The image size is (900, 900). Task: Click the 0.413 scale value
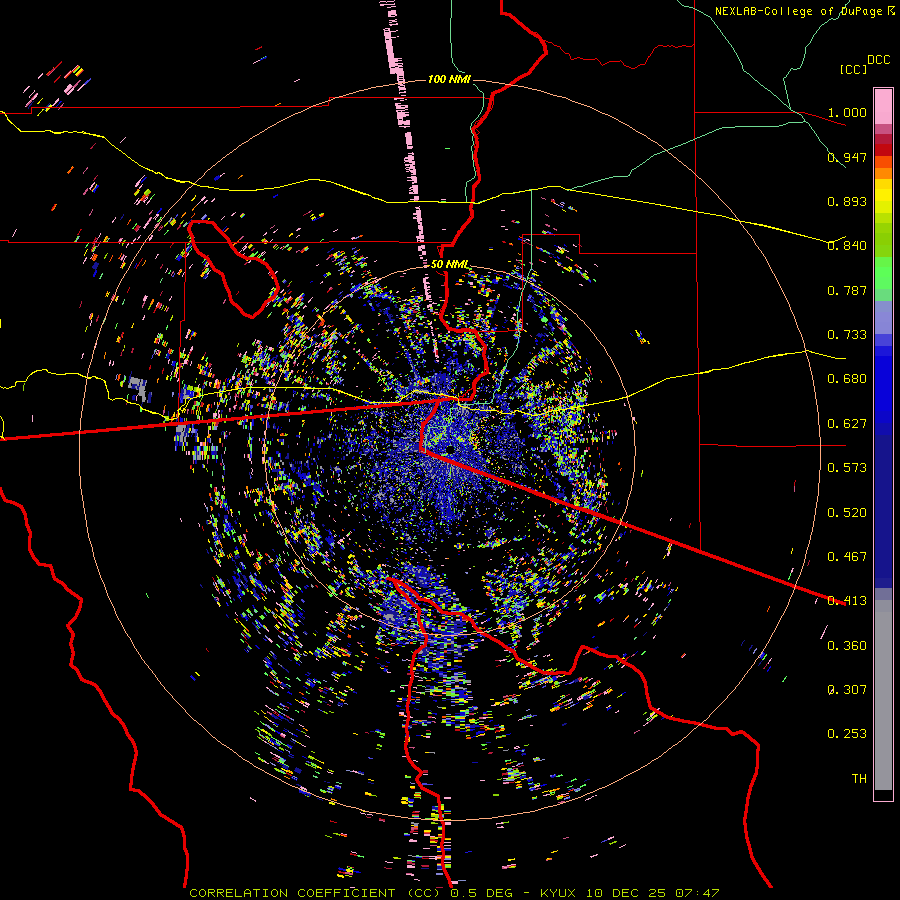click(847, 601)
